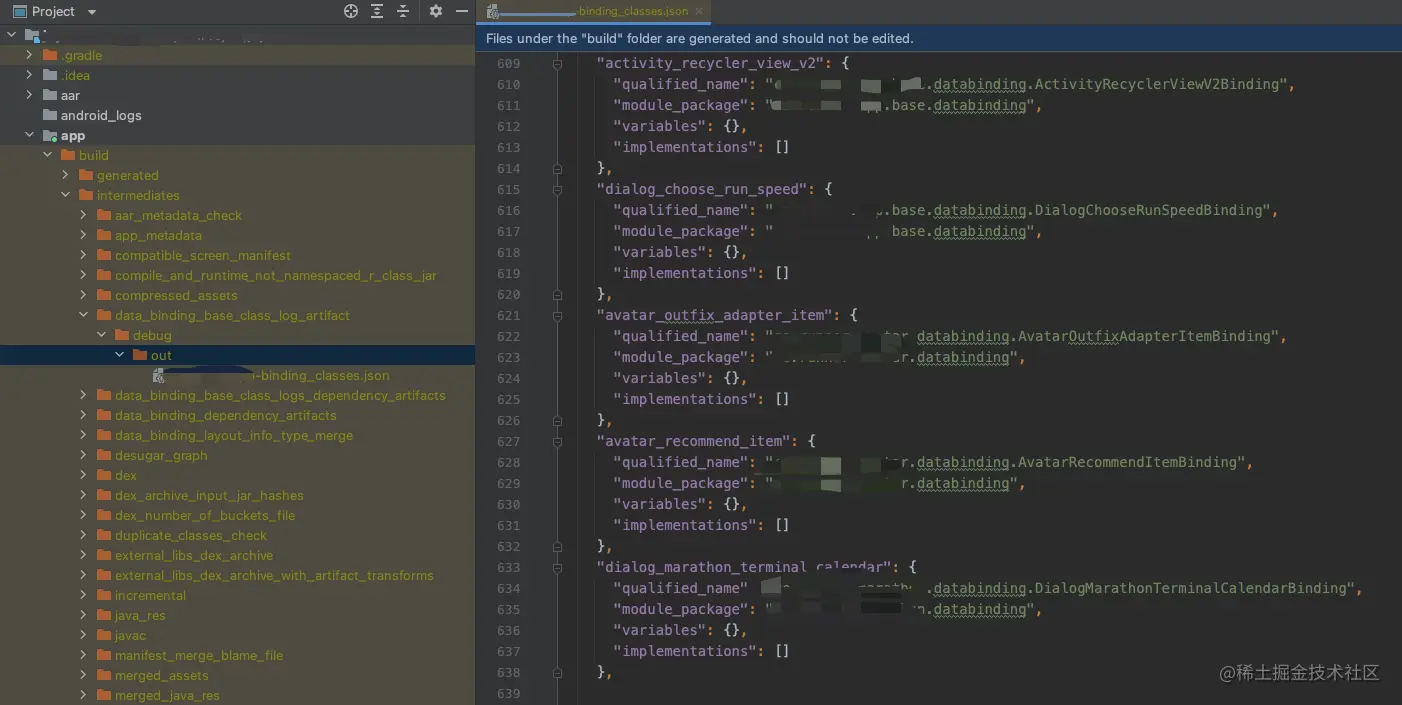Expand the .idea folder
Viewport: 1402px width, 705px height.
pos(29,75)
